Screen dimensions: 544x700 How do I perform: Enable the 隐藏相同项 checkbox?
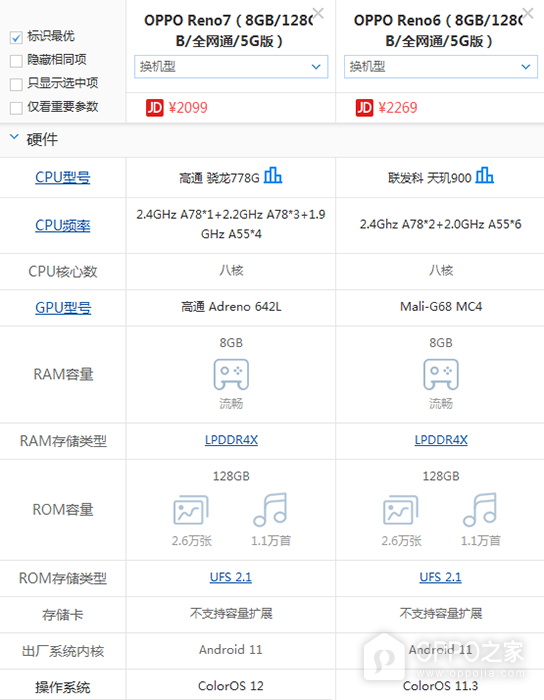click(x=16, y=61)
